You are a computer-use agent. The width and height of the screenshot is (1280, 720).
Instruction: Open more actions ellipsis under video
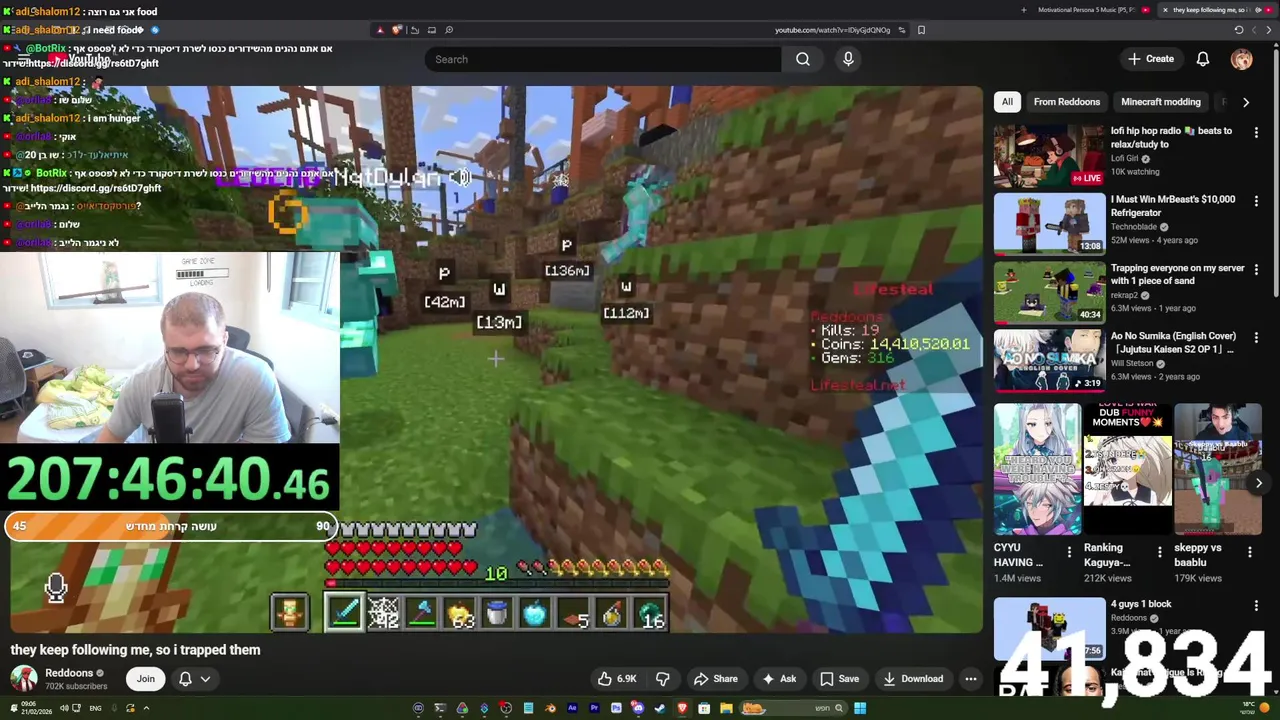coord(970,679)
